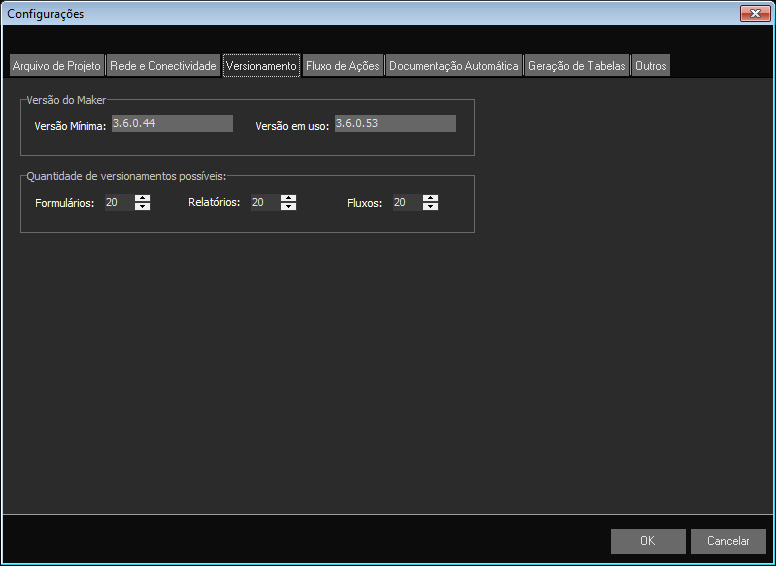Raise Fluxos count with up arrow
The width and height of the screenshot is (776, 566).
pos(431,198)
